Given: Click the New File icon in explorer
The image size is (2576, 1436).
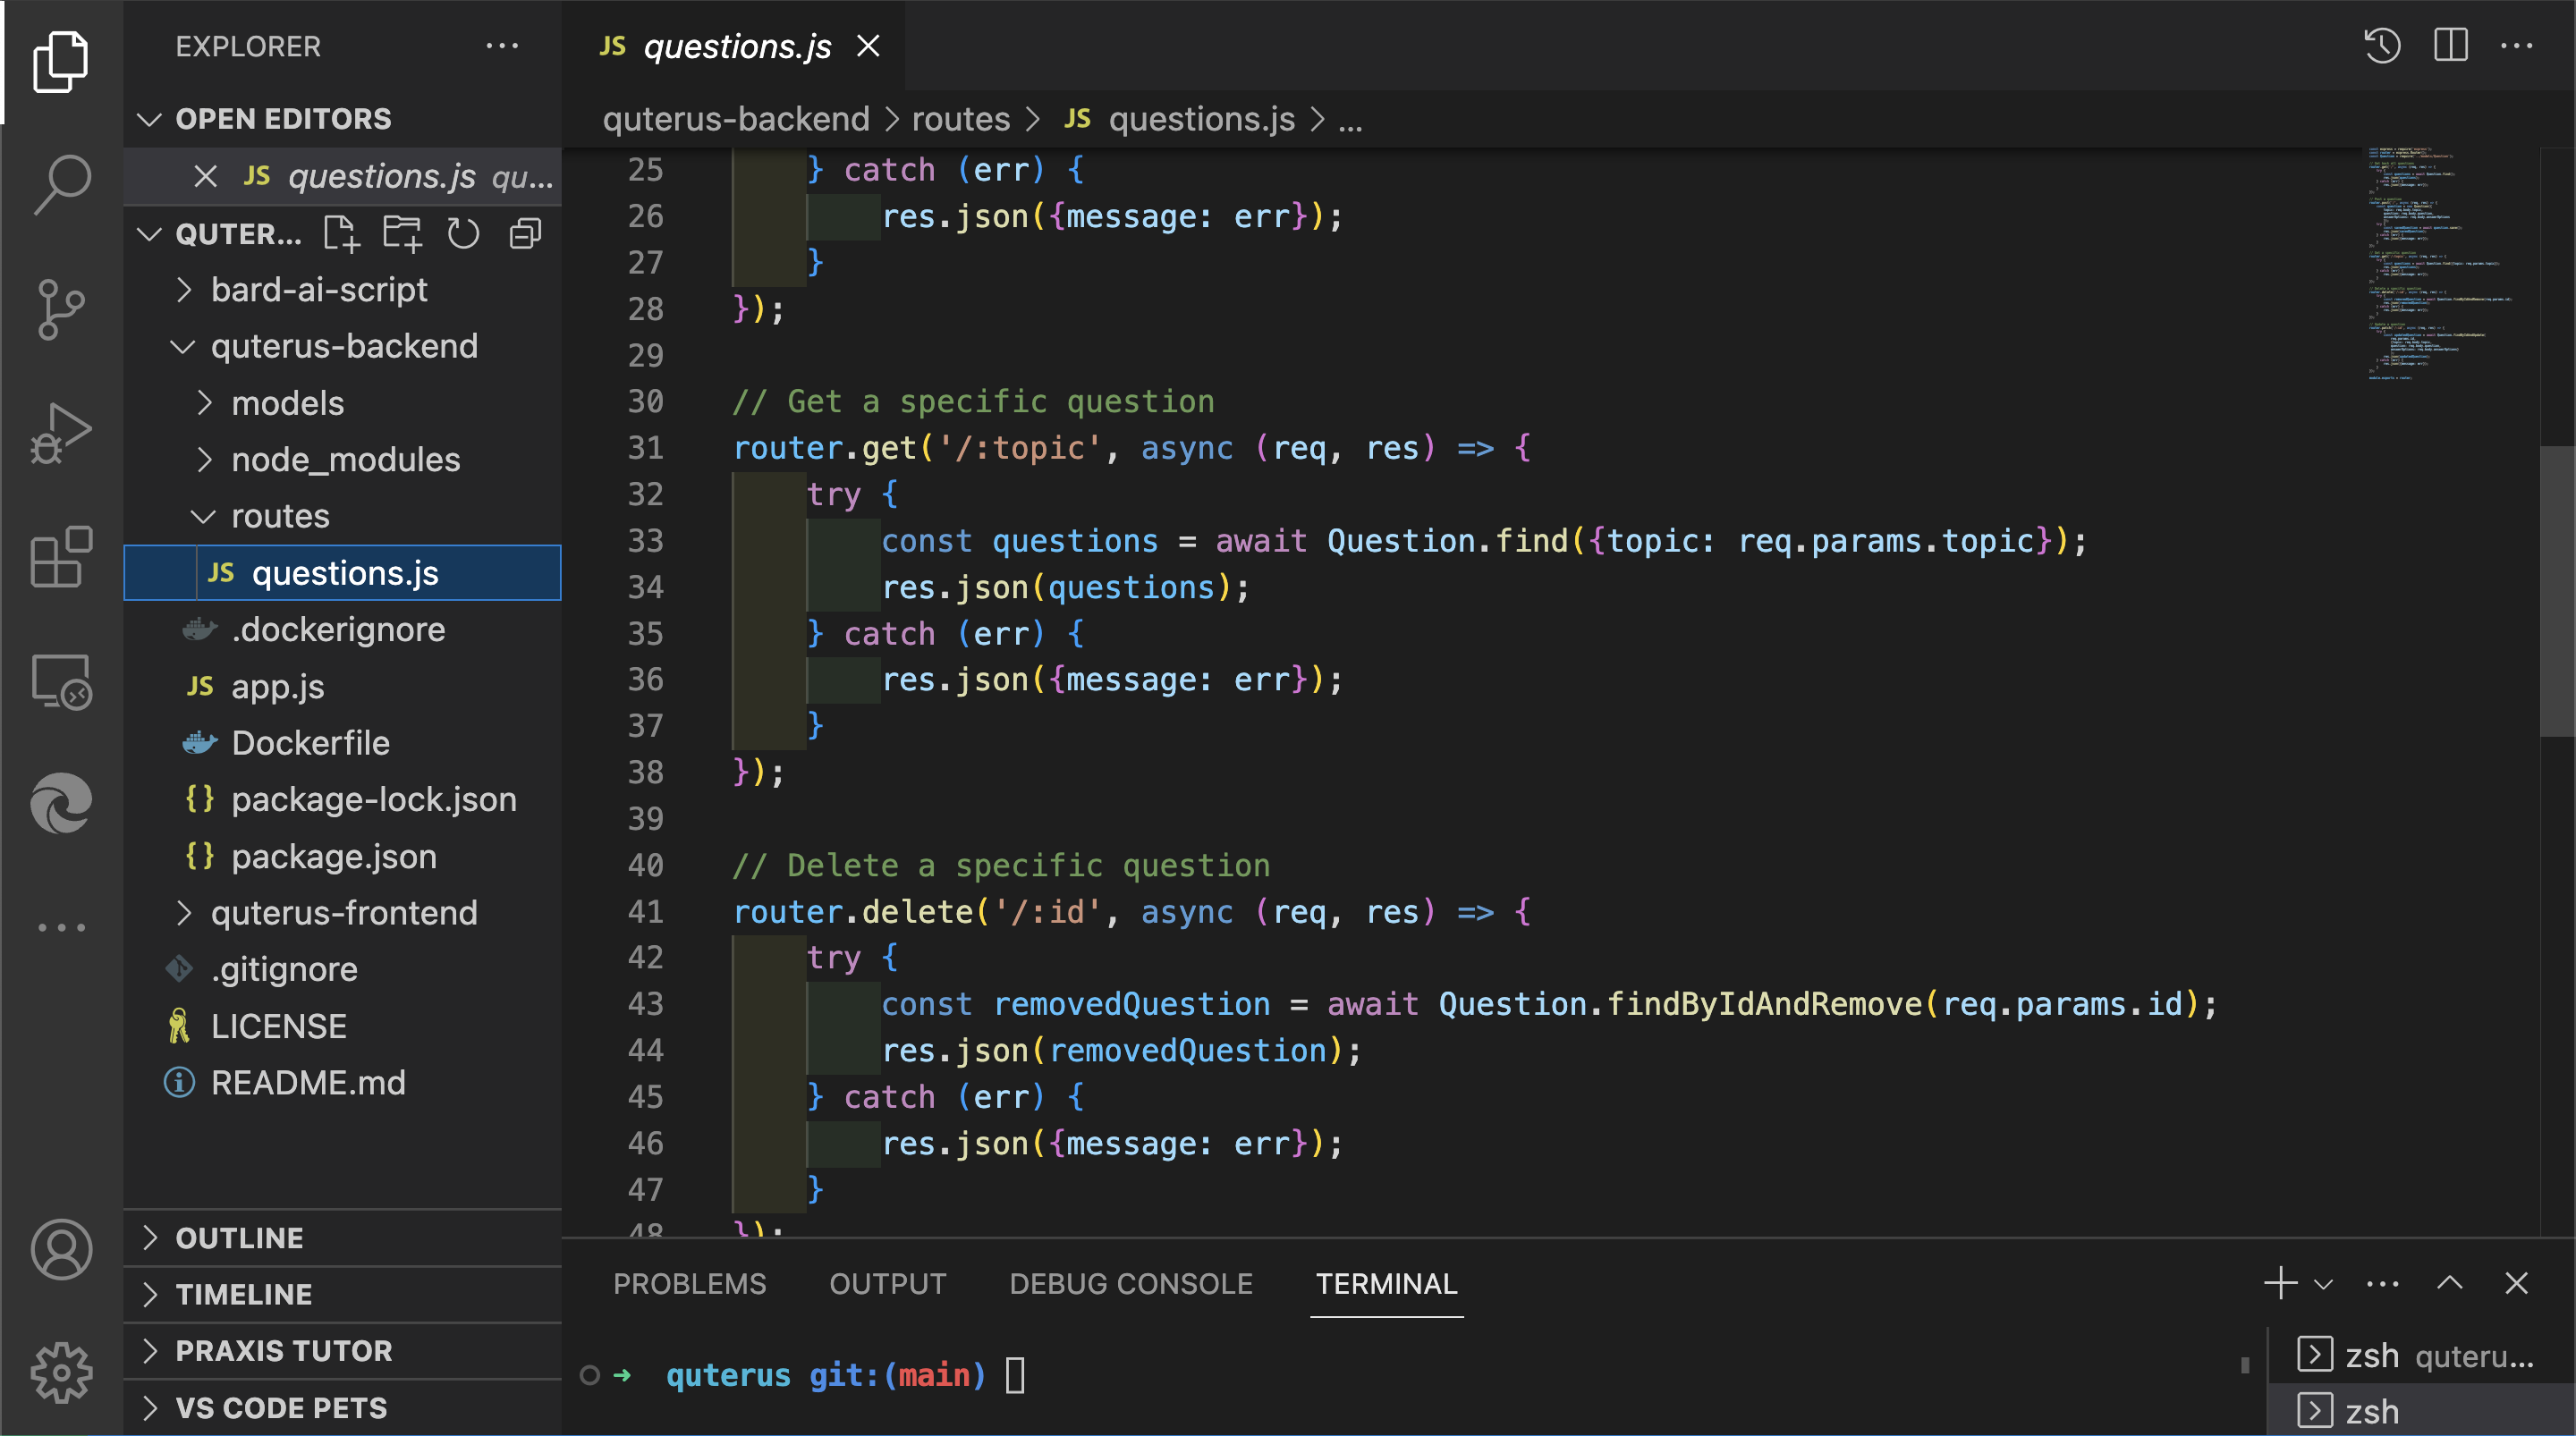Looking at the screenshot, I should pos(340,234).
